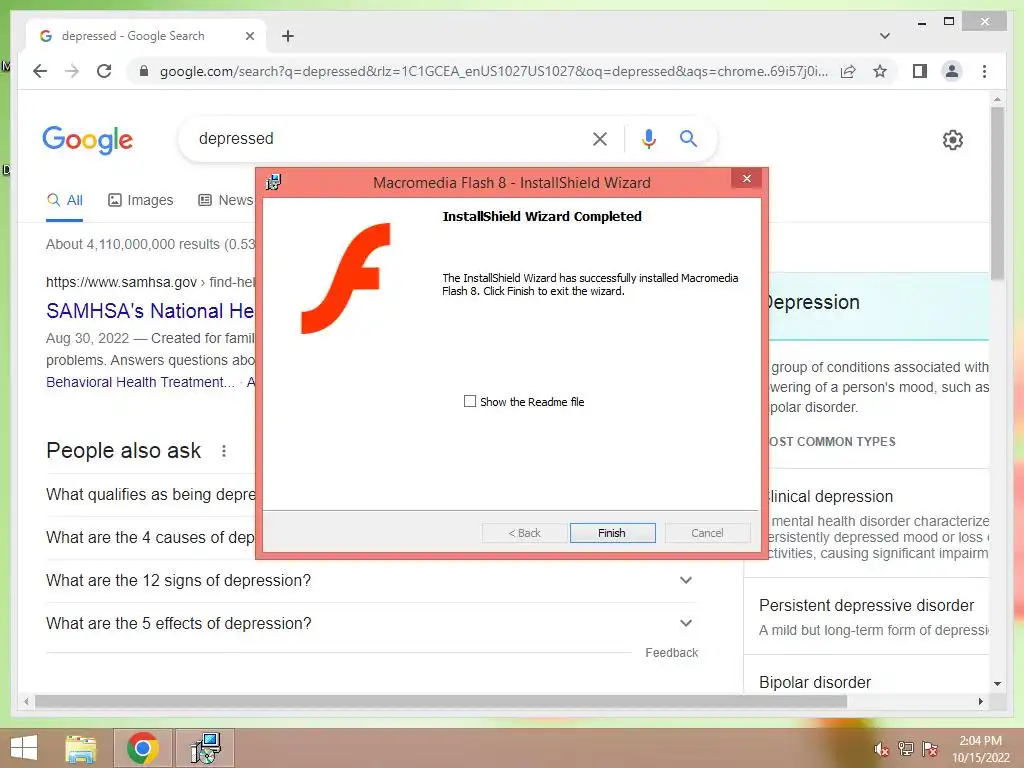Click the muted volume tray icon
1024x768 pixels.
[x=882, y=749]
